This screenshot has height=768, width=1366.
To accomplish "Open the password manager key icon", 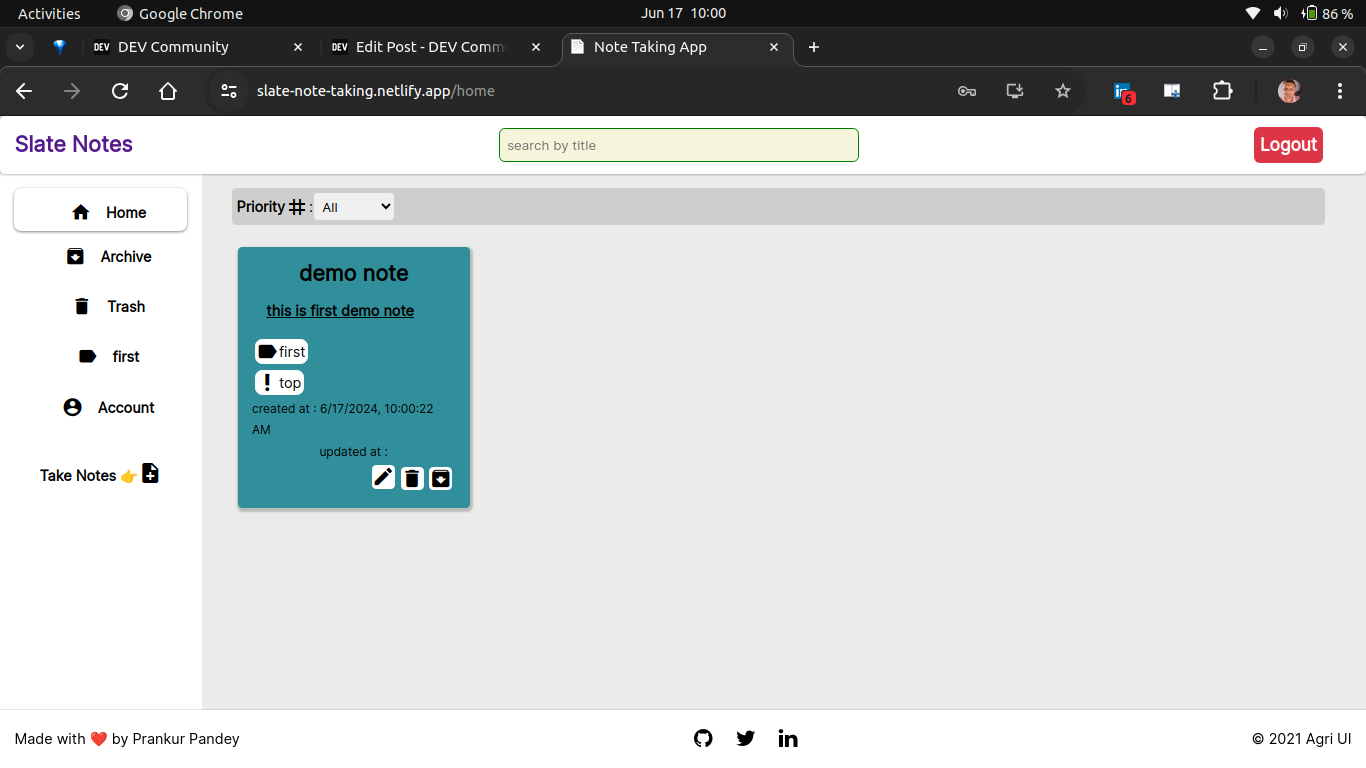I will pyautogui.click(x=967, y=91).
